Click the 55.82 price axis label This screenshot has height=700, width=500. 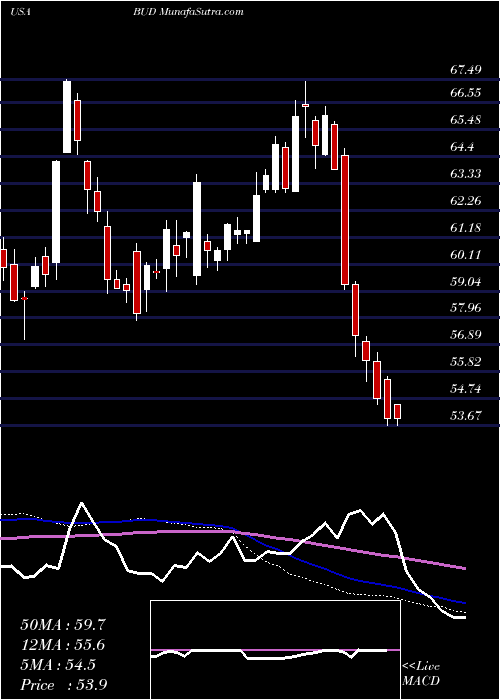point(465,361)
